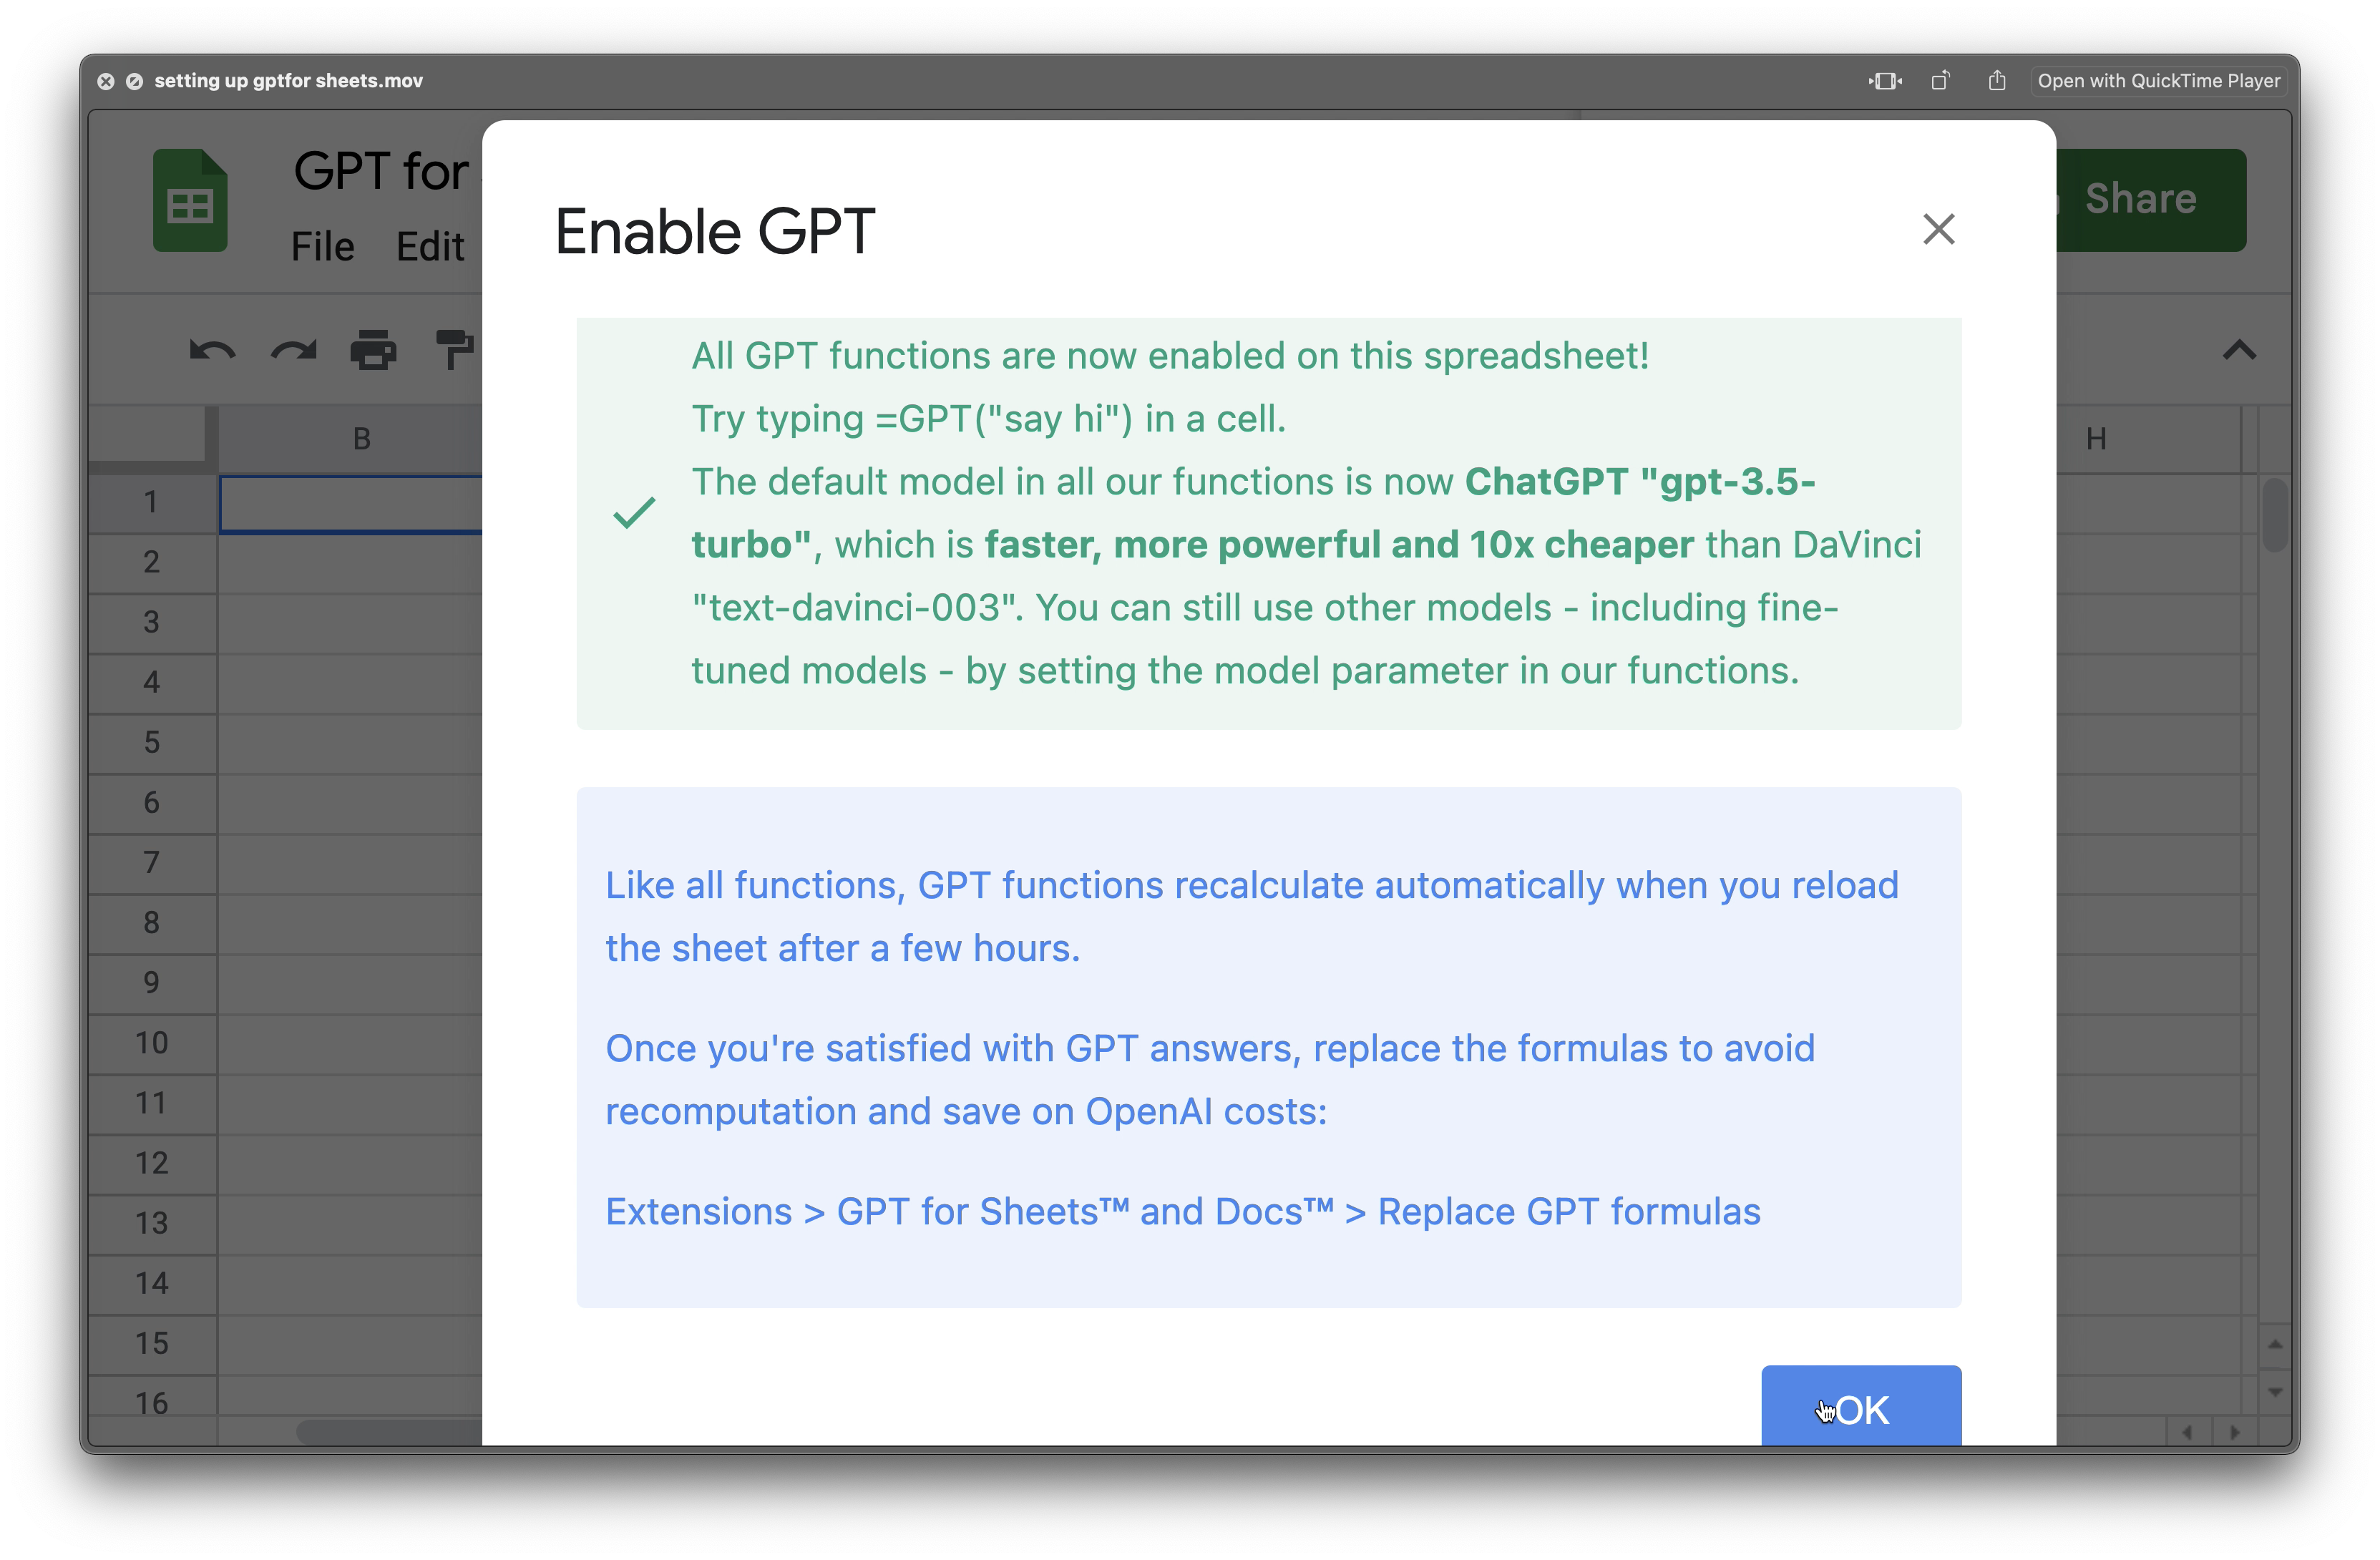The width and height of the screenshot is (2380, 1560).
Task: Select column B header
Action: pos(361,439)
